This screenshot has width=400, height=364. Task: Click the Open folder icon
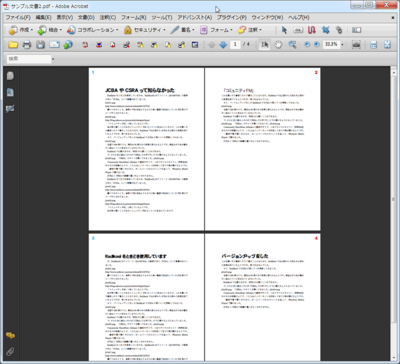click(x=13, y=45)
